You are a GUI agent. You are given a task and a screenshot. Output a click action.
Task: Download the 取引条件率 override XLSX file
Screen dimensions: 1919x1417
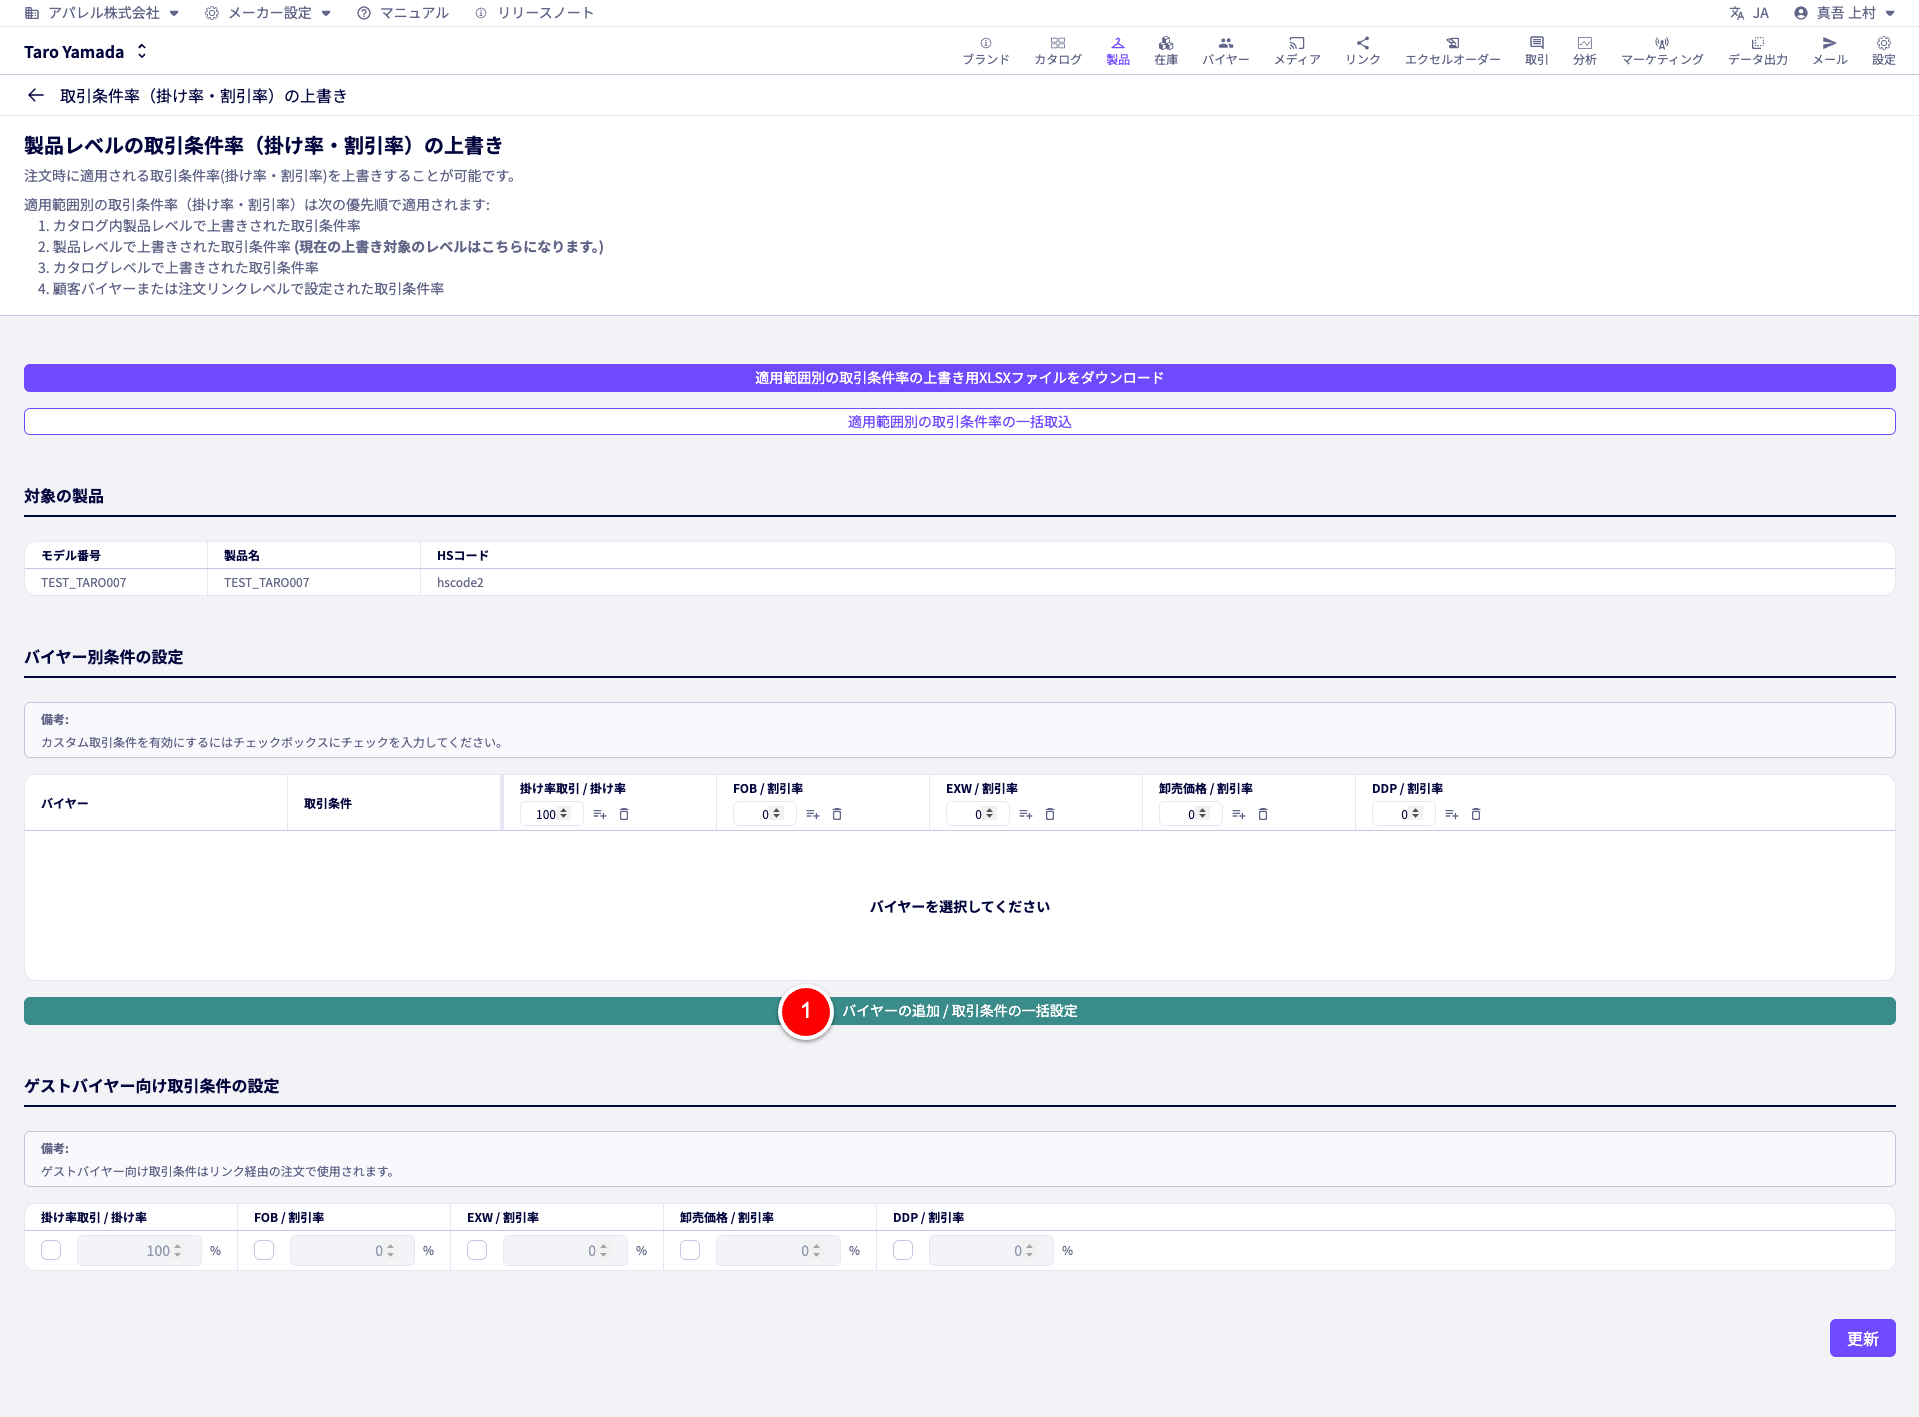[960, 378]
